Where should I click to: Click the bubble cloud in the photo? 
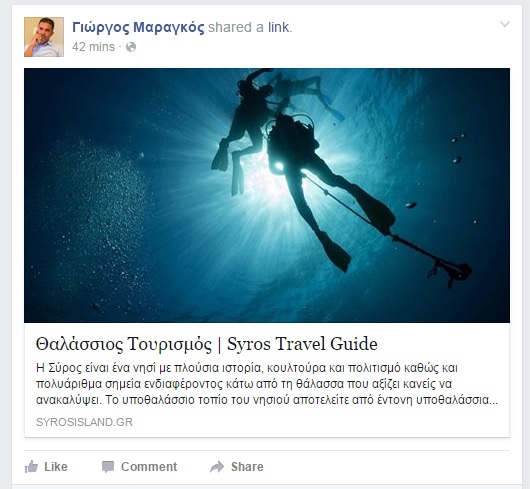coord(95,220)
